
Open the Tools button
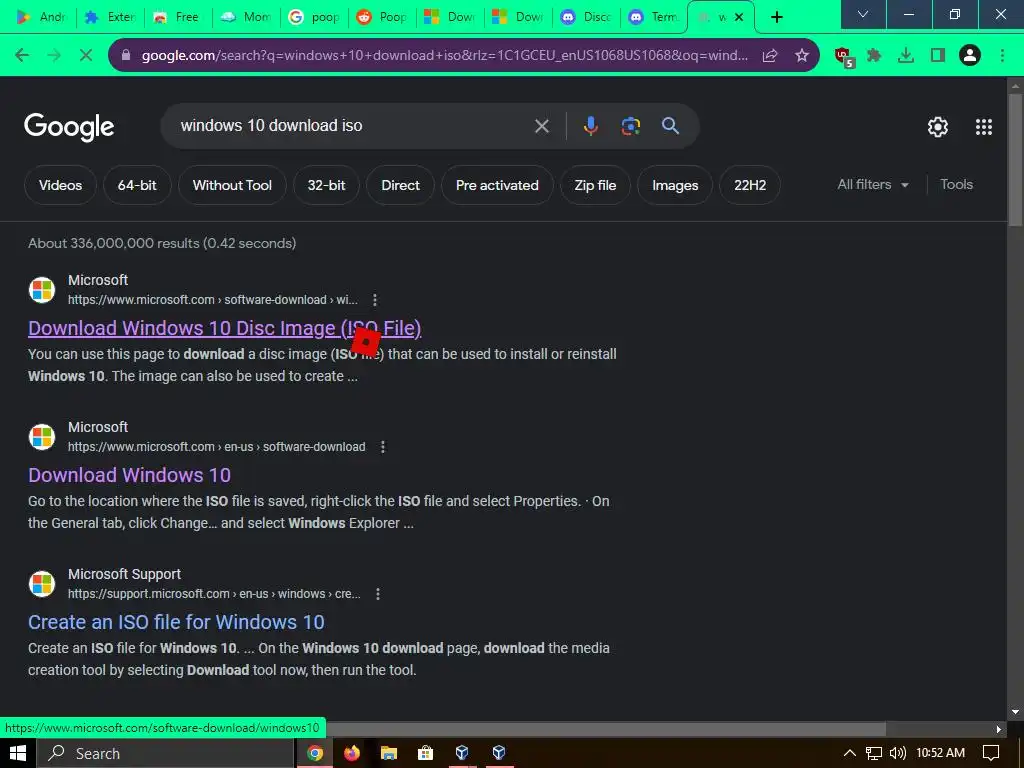point(956,185)
